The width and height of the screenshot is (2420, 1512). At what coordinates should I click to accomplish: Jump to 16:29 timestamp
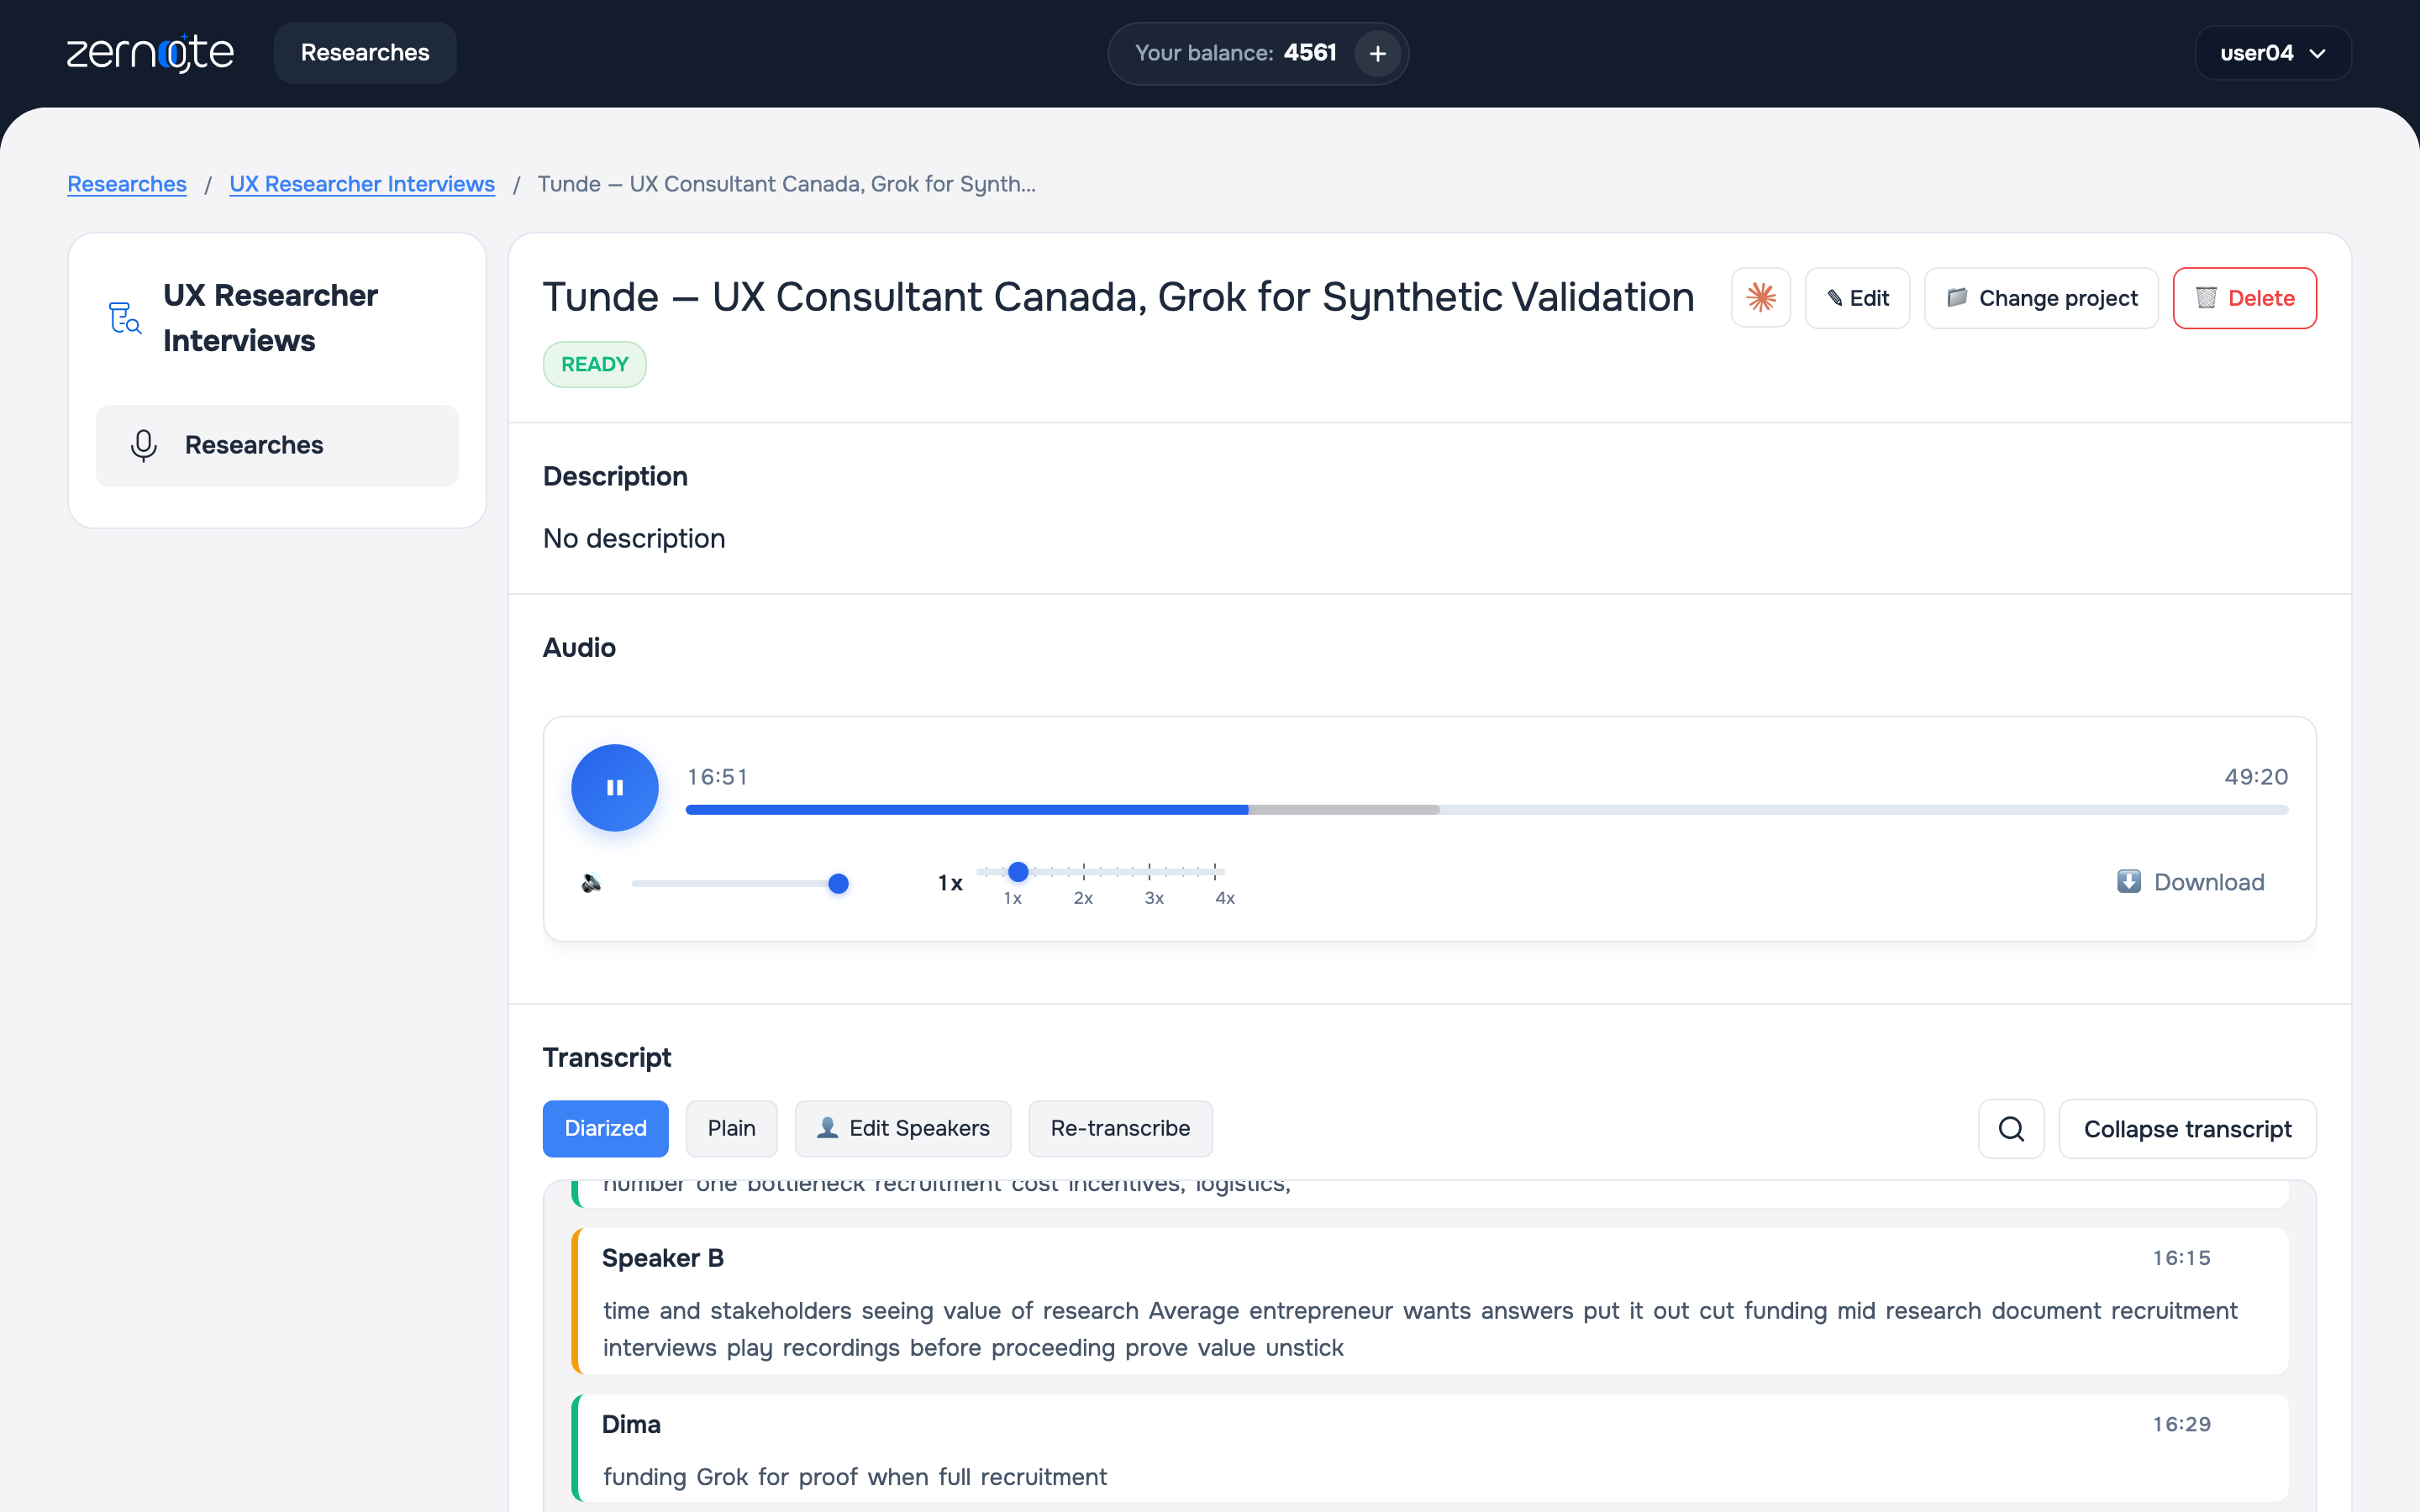[x=2181, y=1424]
